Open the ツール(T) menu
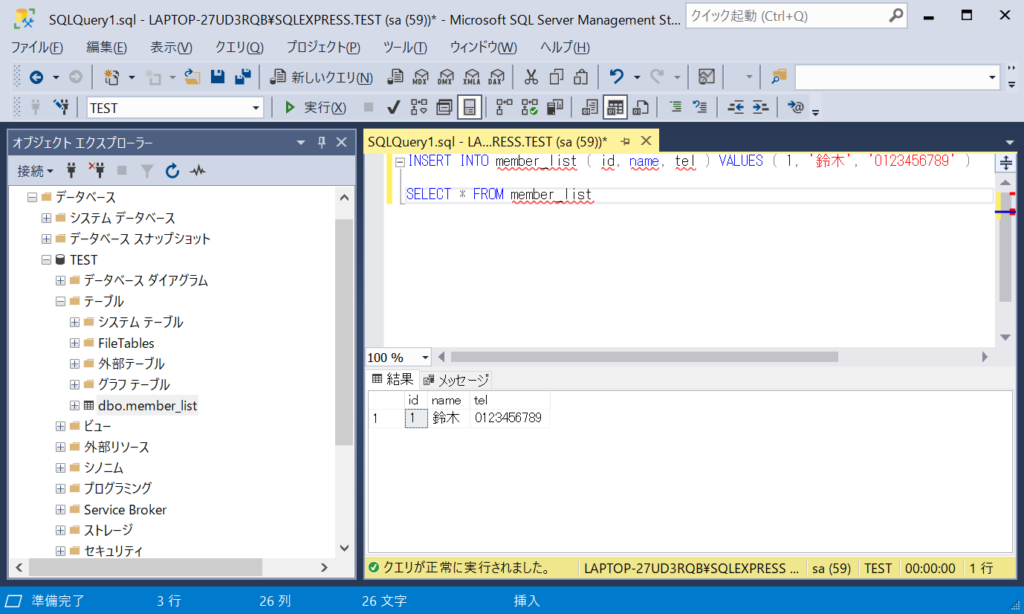Viewport: 1024px width, 614px height. point(405,47)
